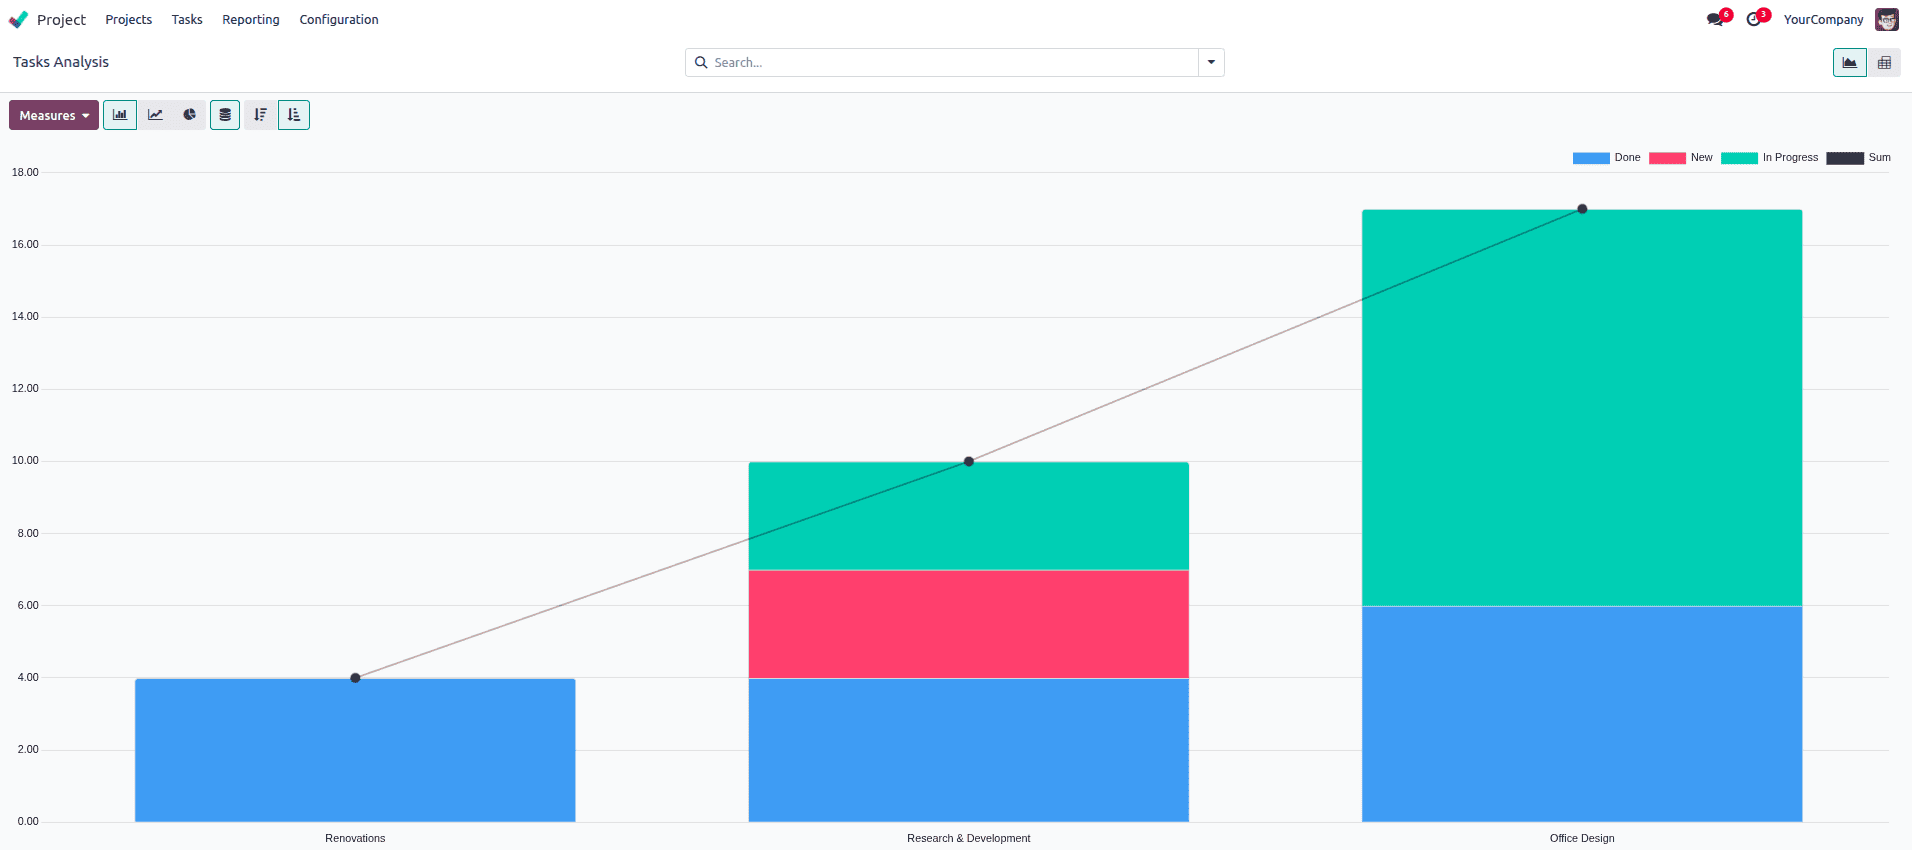Click Research & Development Done segment

pos(968,750)
